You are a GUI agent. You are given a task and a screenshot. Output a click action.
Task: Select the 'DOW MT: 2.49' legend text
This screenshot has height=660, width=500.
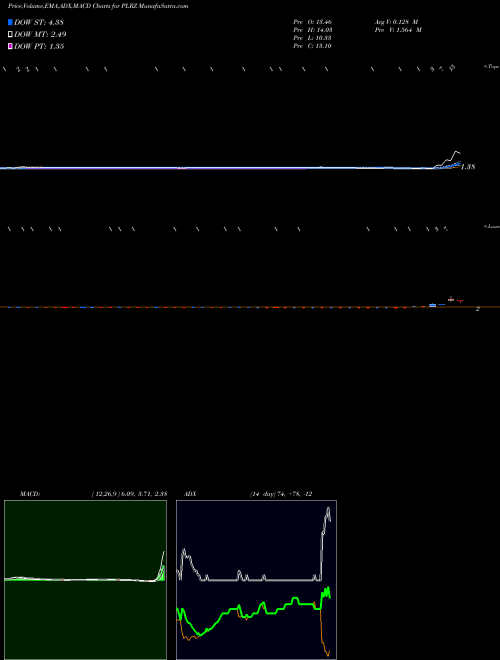pyautogui.click(x=40, y=34)
